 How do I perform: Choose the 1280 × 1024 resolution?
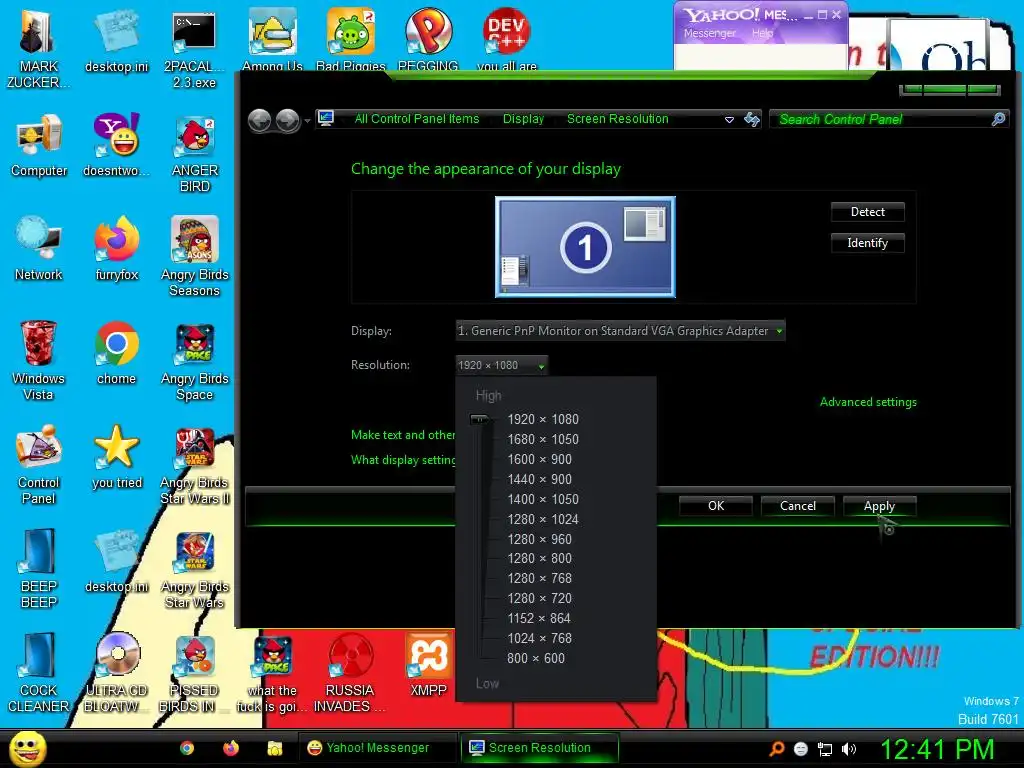[543, 519]
